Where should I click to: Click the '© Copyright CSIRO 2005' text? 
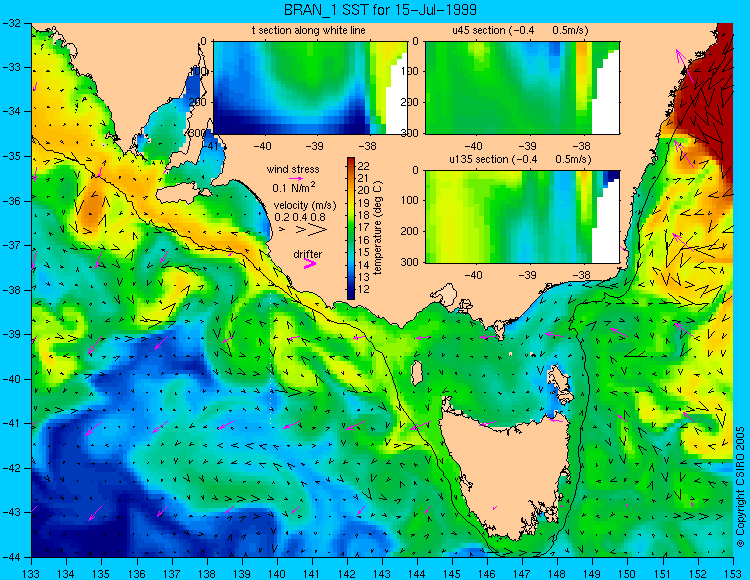(740, 487)
